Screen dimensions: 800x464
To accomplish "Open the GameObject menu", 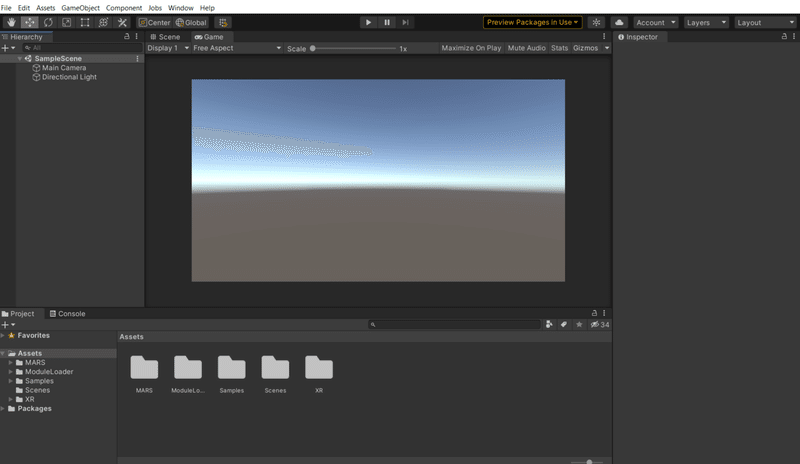I will [x=80, y=8].
